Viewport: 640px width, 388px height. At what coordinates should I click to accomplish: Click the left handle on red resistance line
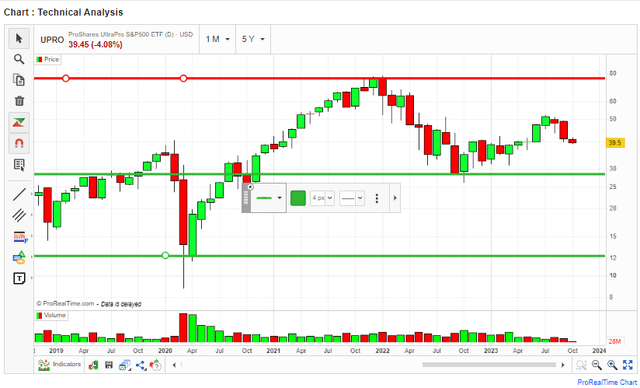[x=66, y=78]
